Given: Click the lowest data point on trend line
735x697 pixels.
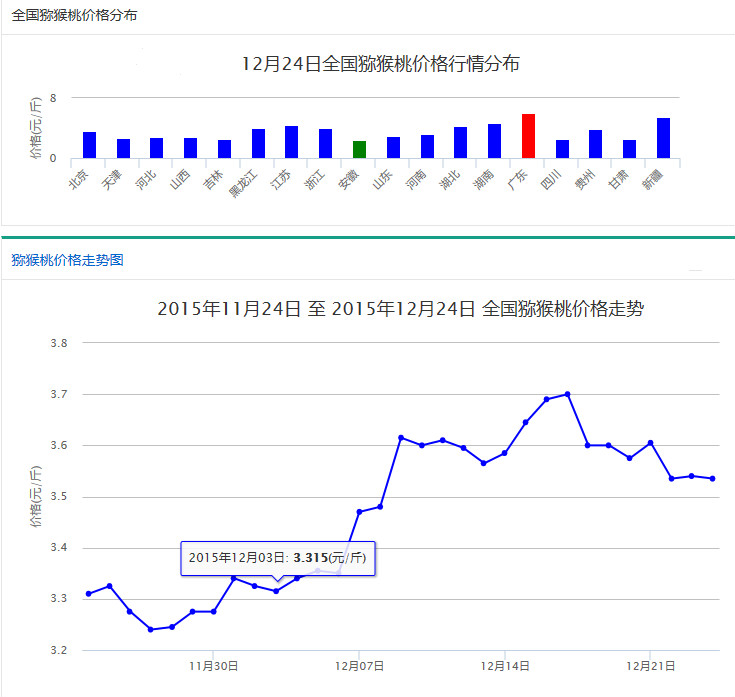Looking at the screenshot, I should [x=150, y=630].
